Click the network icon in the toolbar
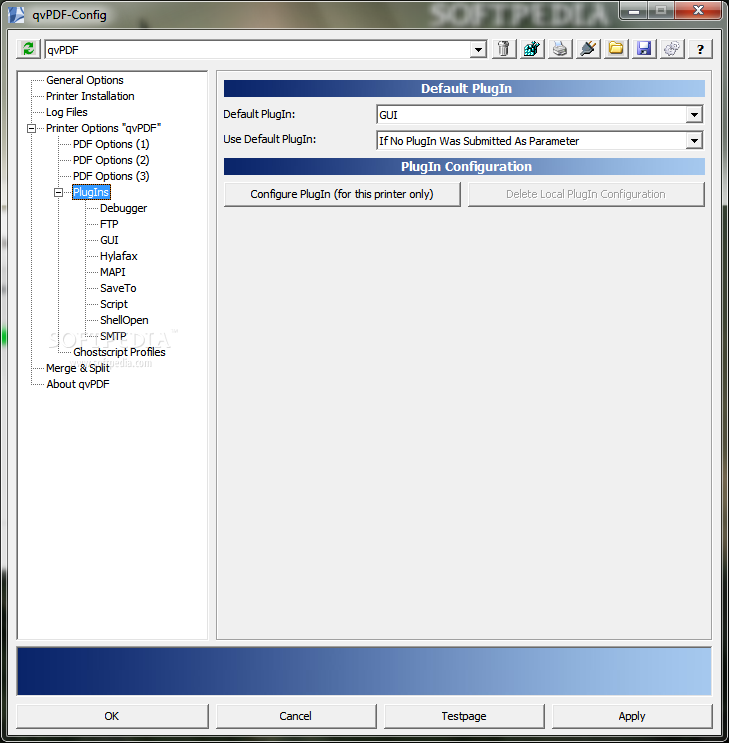 pyautogui.click(x=532, y=49)
